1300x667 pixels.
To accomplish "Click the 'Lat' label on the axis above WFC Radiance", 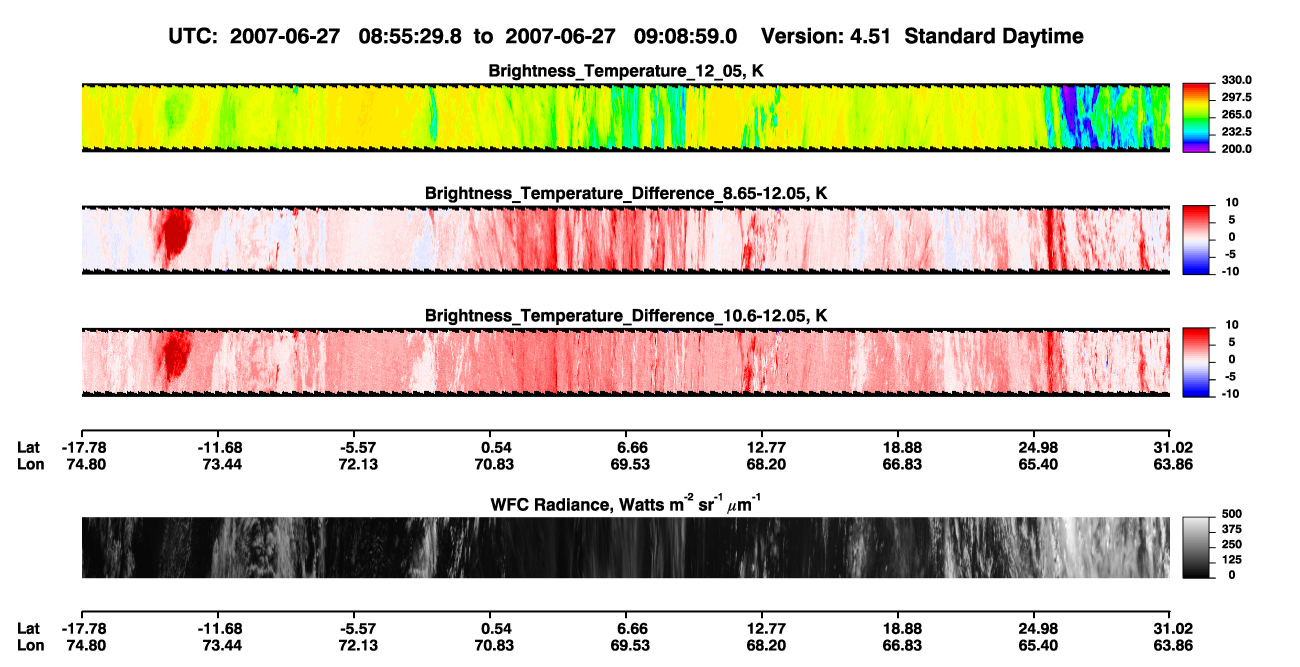I will pyautogui.click(x=28, y=447).
